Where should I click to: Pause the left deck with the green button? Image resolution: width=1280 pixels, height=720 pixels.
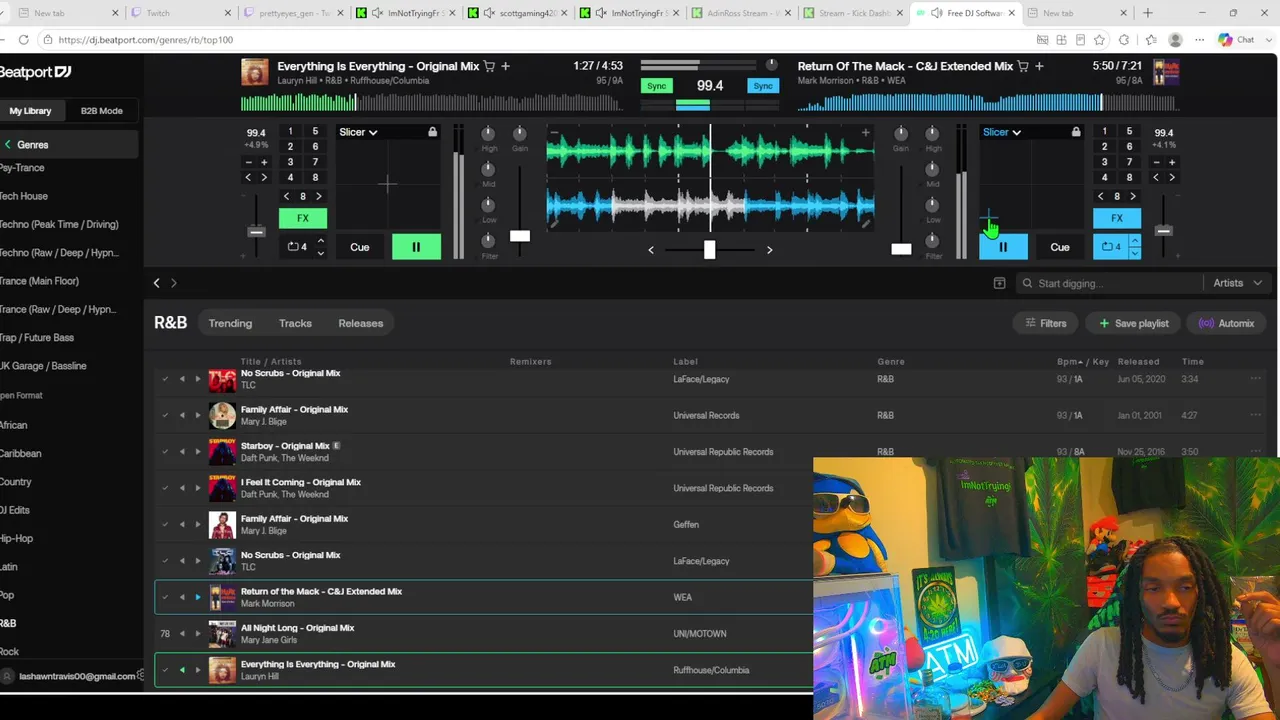click(x=416, y=246)
